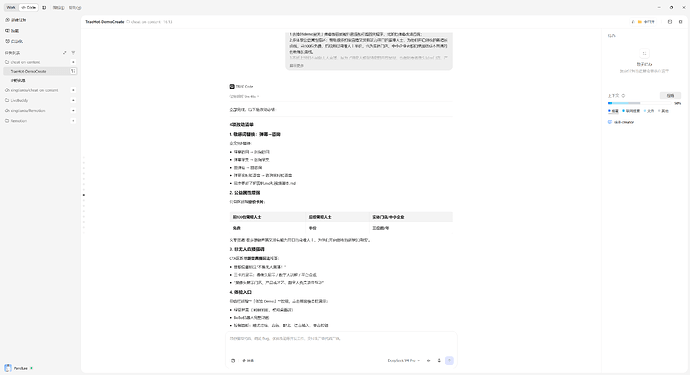The height and width of the screenshot is (375, 690).
Task: Collapse the 'cheat on content' folder arrow
Action: [73, 62]
